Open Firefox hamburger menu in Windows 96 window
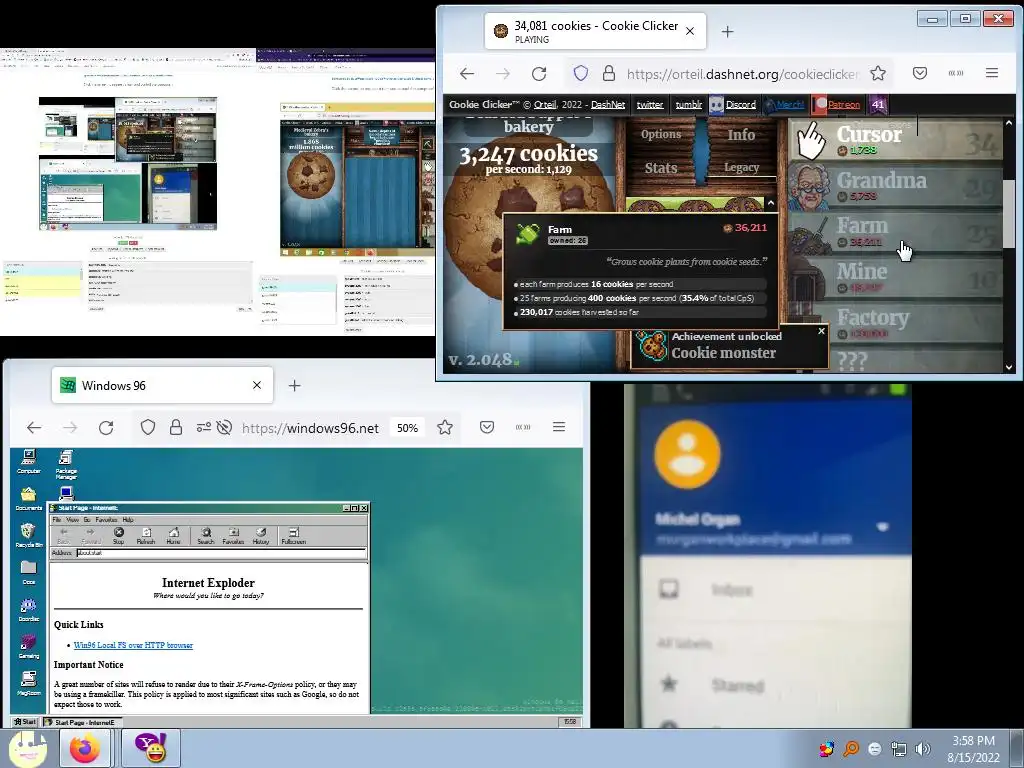This screenshot has height=768, width=1024. (x=559, y=427)
